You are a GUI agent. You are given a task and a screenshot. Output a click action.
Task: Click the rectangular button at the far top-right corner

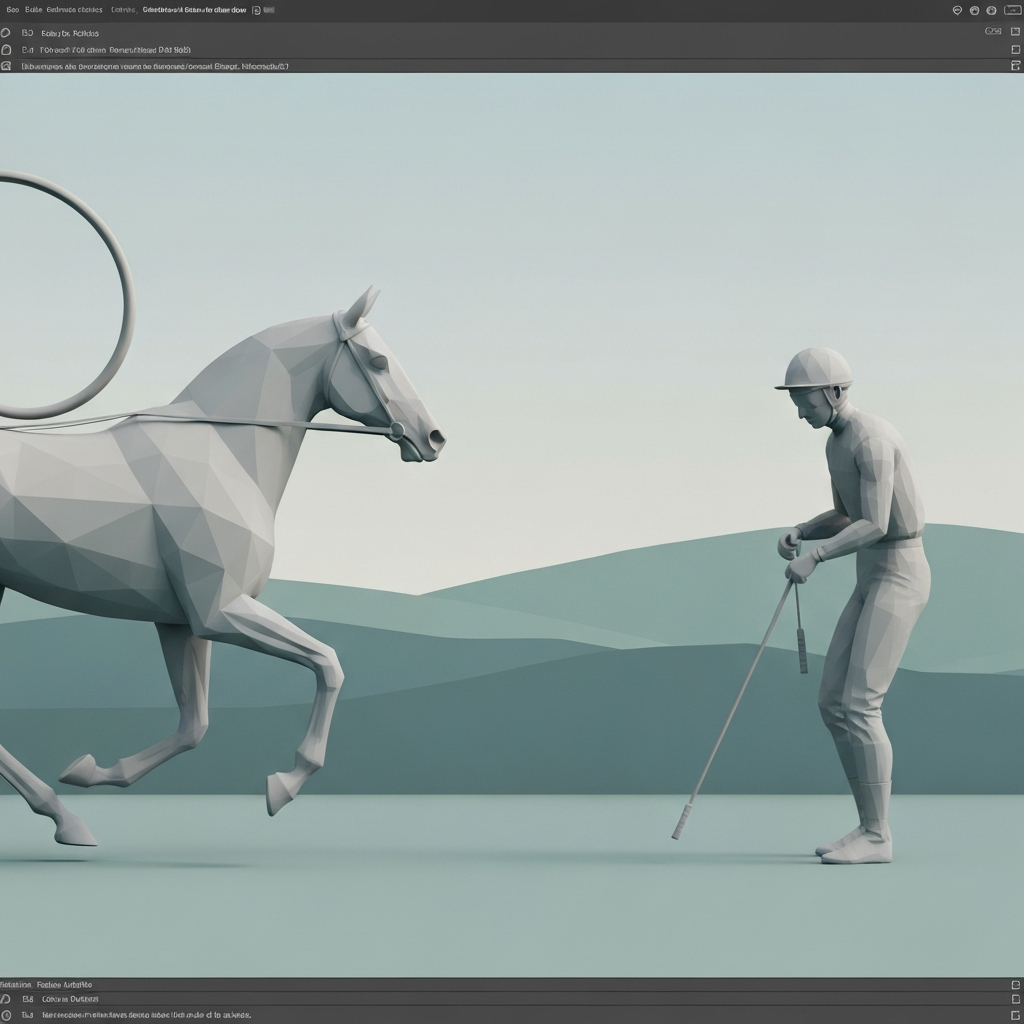pos(1012,10)
